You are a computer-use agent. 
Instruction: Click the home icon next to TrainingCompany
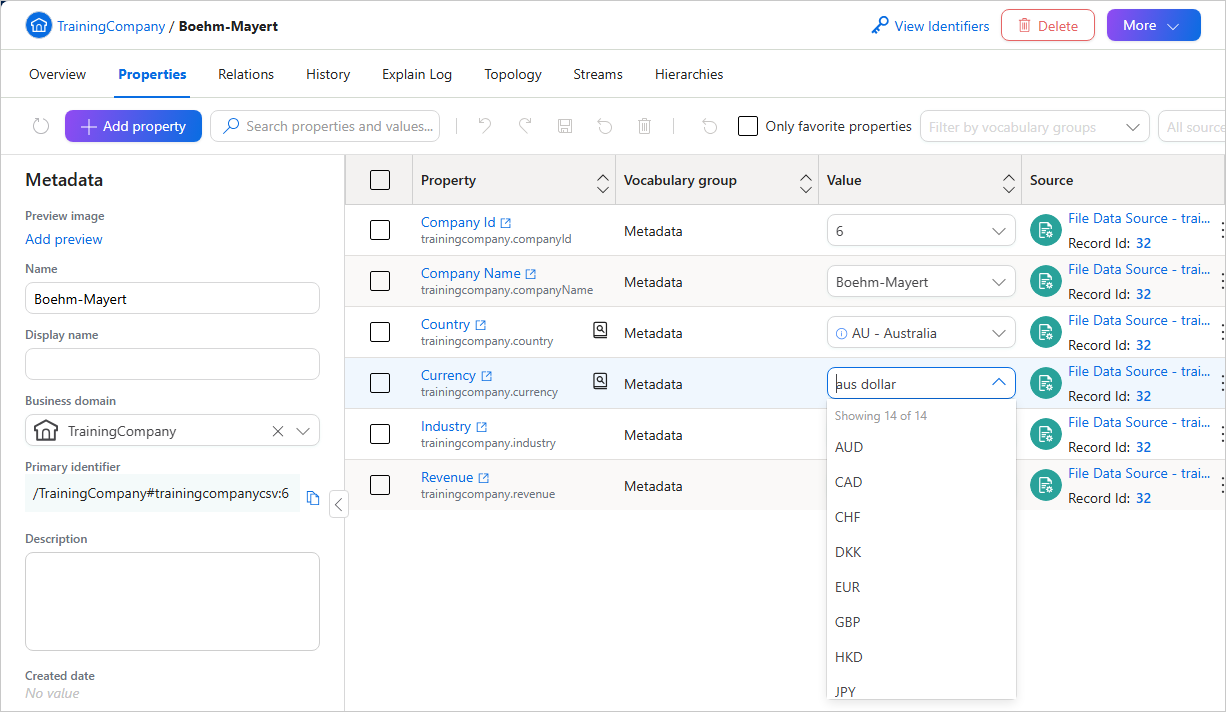click(38, 26)
